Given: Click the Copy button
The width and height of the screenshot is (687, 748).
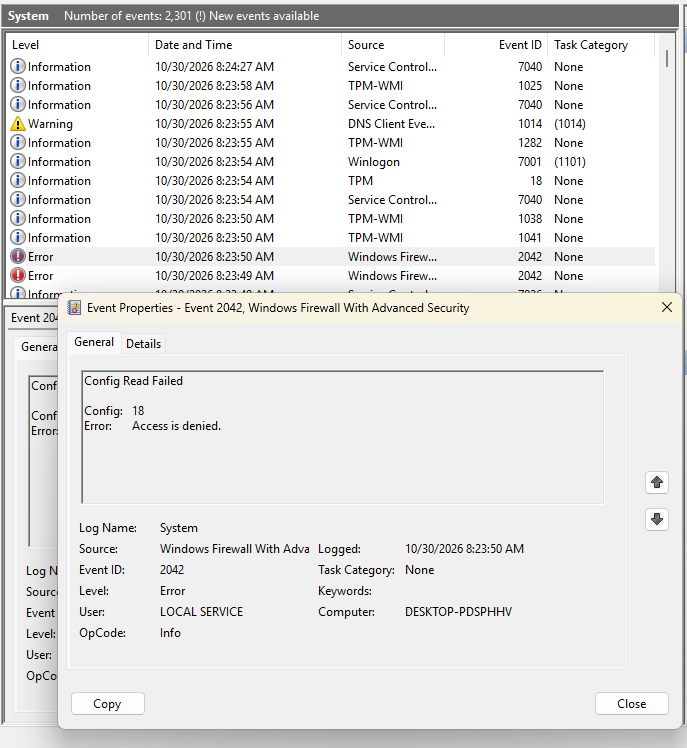Looking at the screenshot, I should click(108, 704).
